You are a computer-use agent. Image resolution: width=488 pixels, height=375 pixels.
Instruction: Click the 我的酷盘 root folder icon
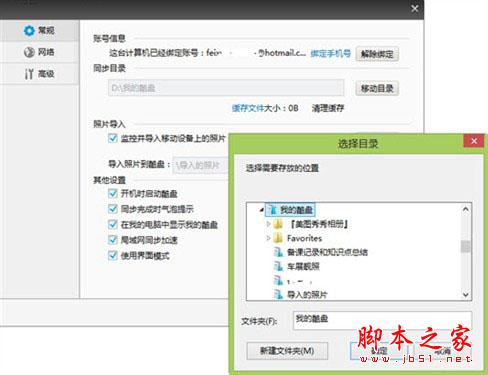point(273,210)
